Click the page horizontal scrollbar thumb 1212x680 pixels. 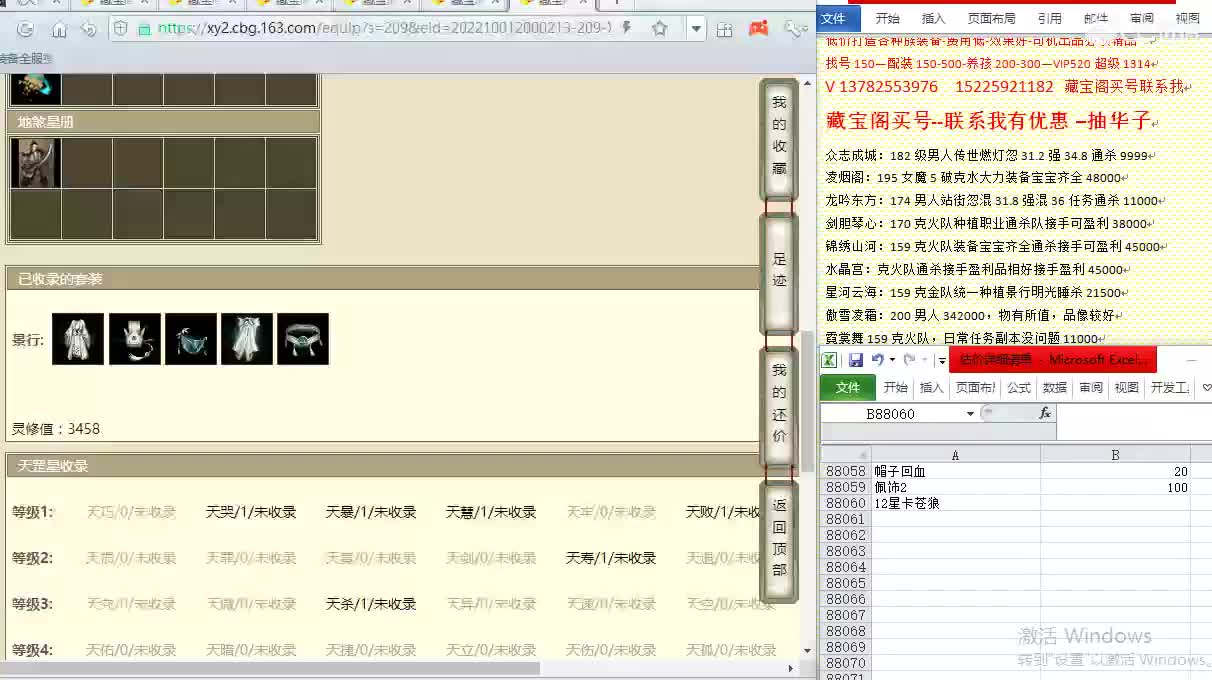pos(270,668)
